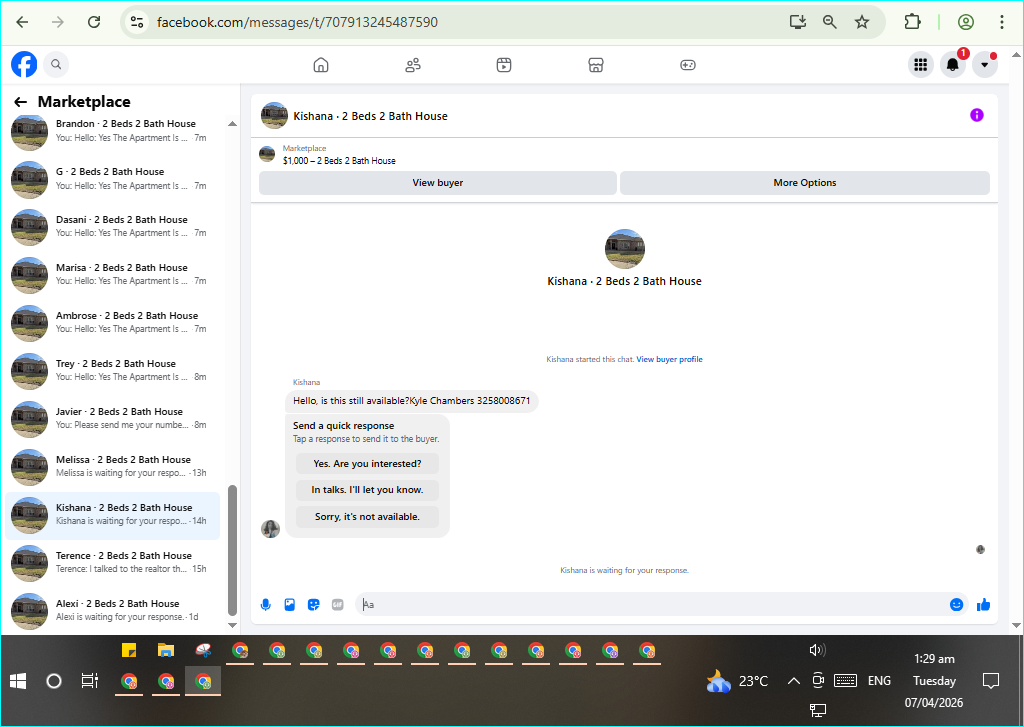Open Windows Start menu
This screenshot has height=727, width=1024.
click(x=18, y=681)
